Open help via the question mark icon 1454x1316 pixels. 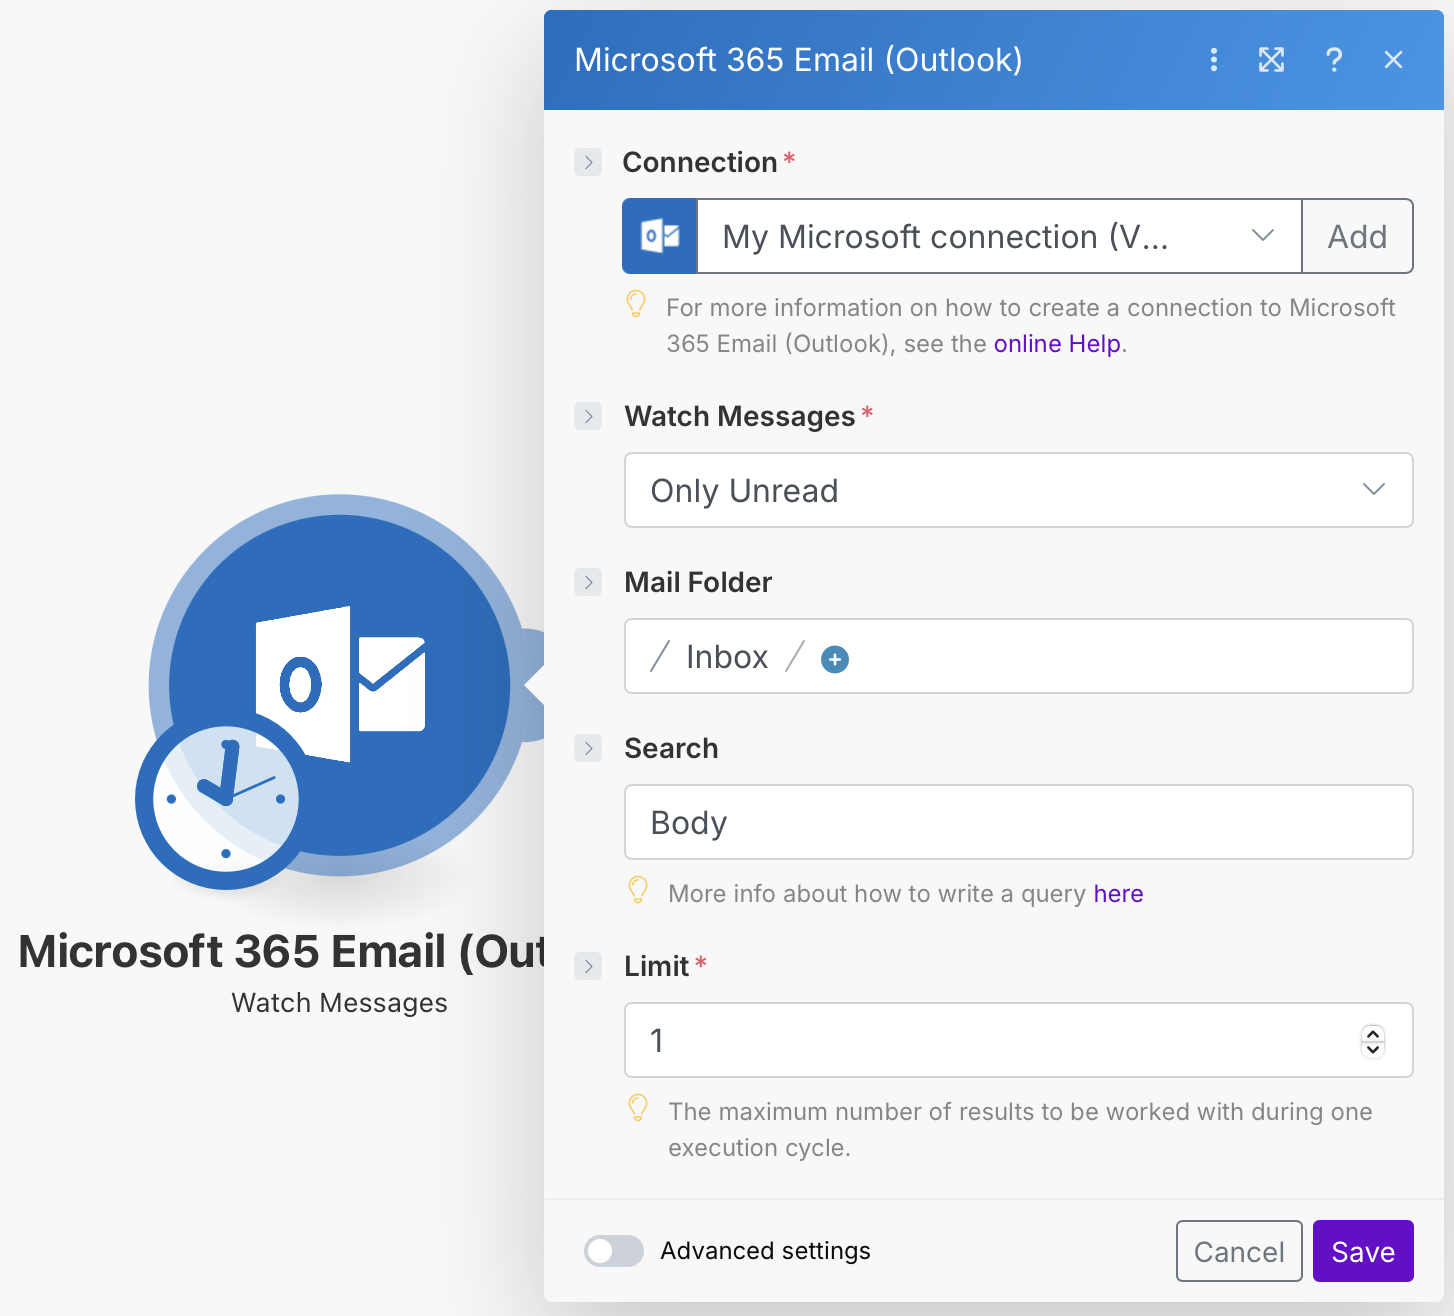click(1333, 60)
